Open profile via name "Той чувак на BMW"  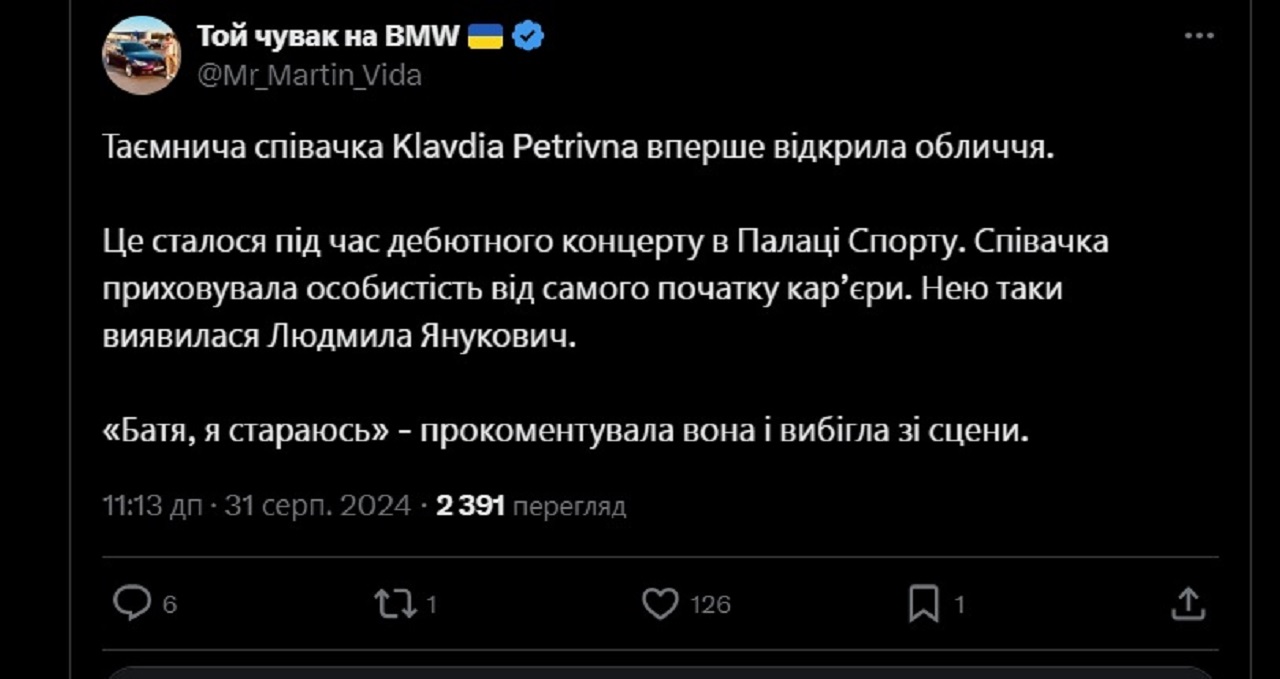pos(328,37)
